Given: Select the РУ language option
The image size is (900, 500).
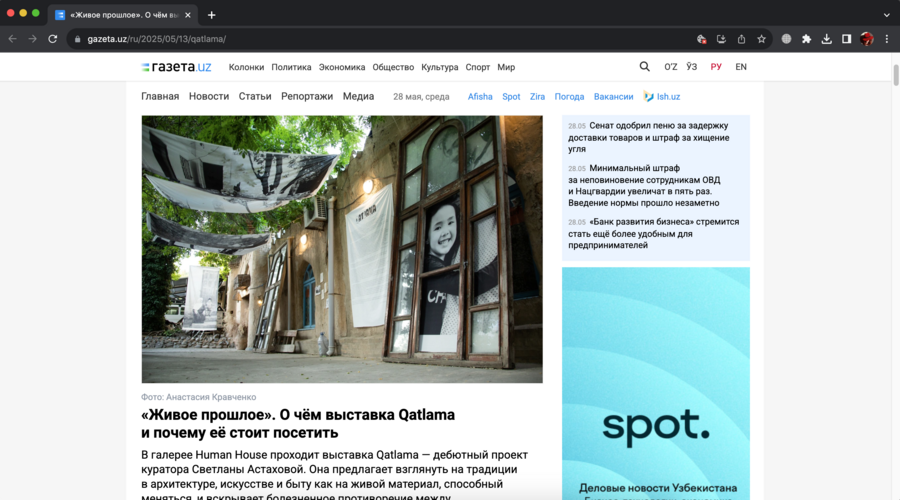Looking at the screenshot, I should click(x=716, y=67).
